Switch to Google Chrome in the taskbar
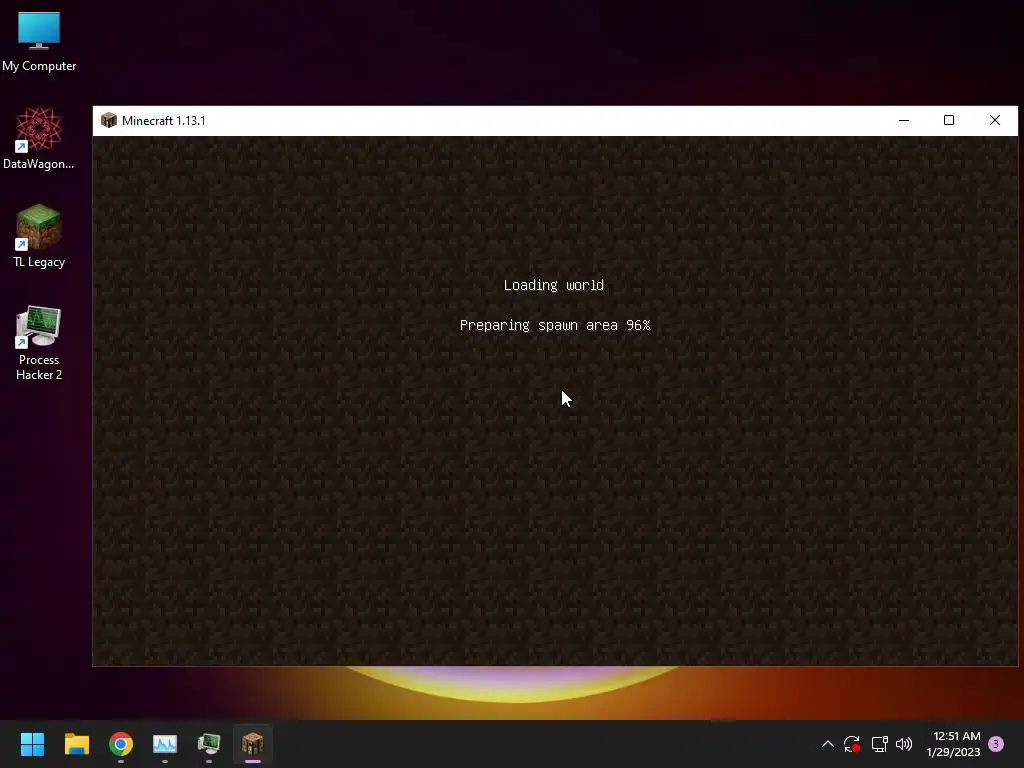 [121, 744]
